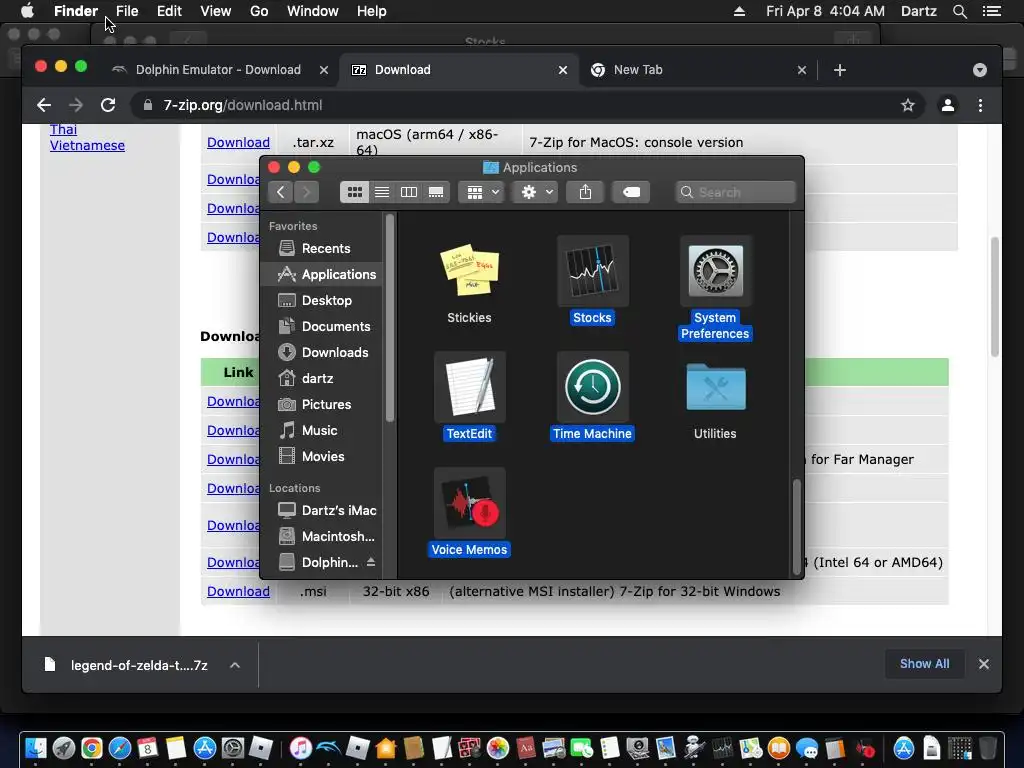Click the Finder edit tags button
This screenshot has width=1024, height=768.
631,192
